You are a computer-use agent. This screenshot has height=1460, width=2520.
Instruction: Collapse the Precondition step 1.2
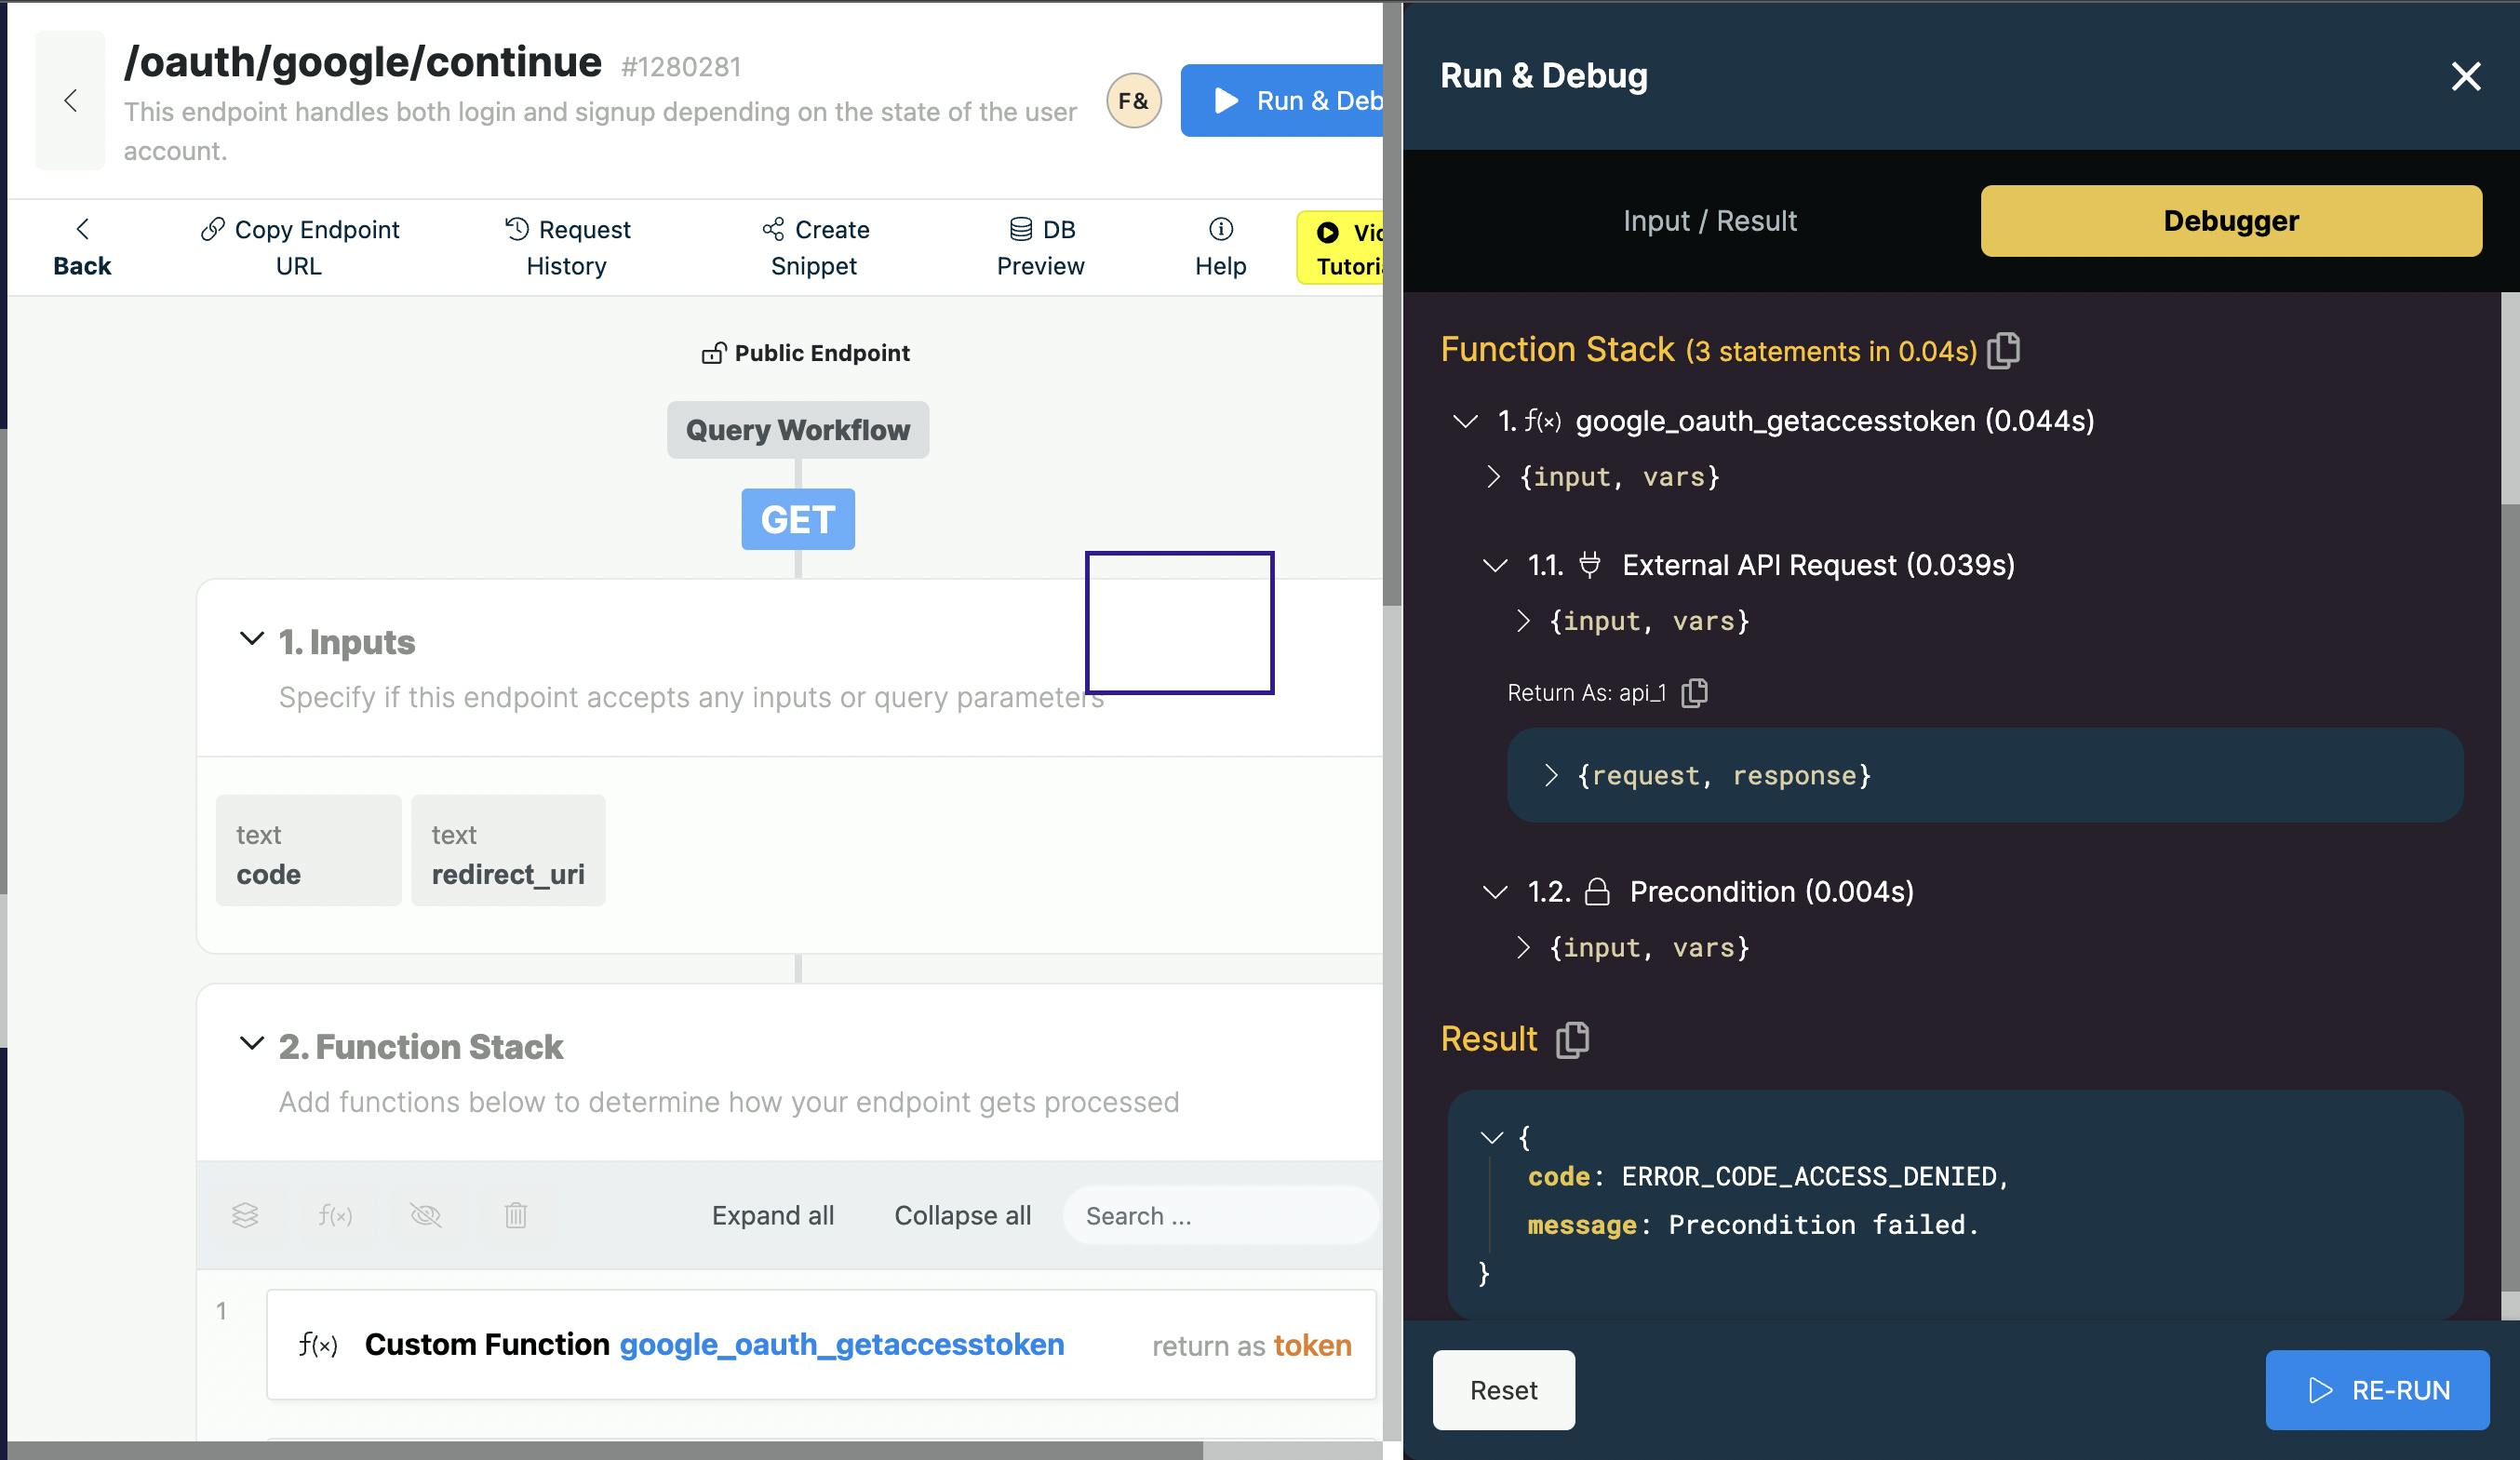coord(1495,891)
